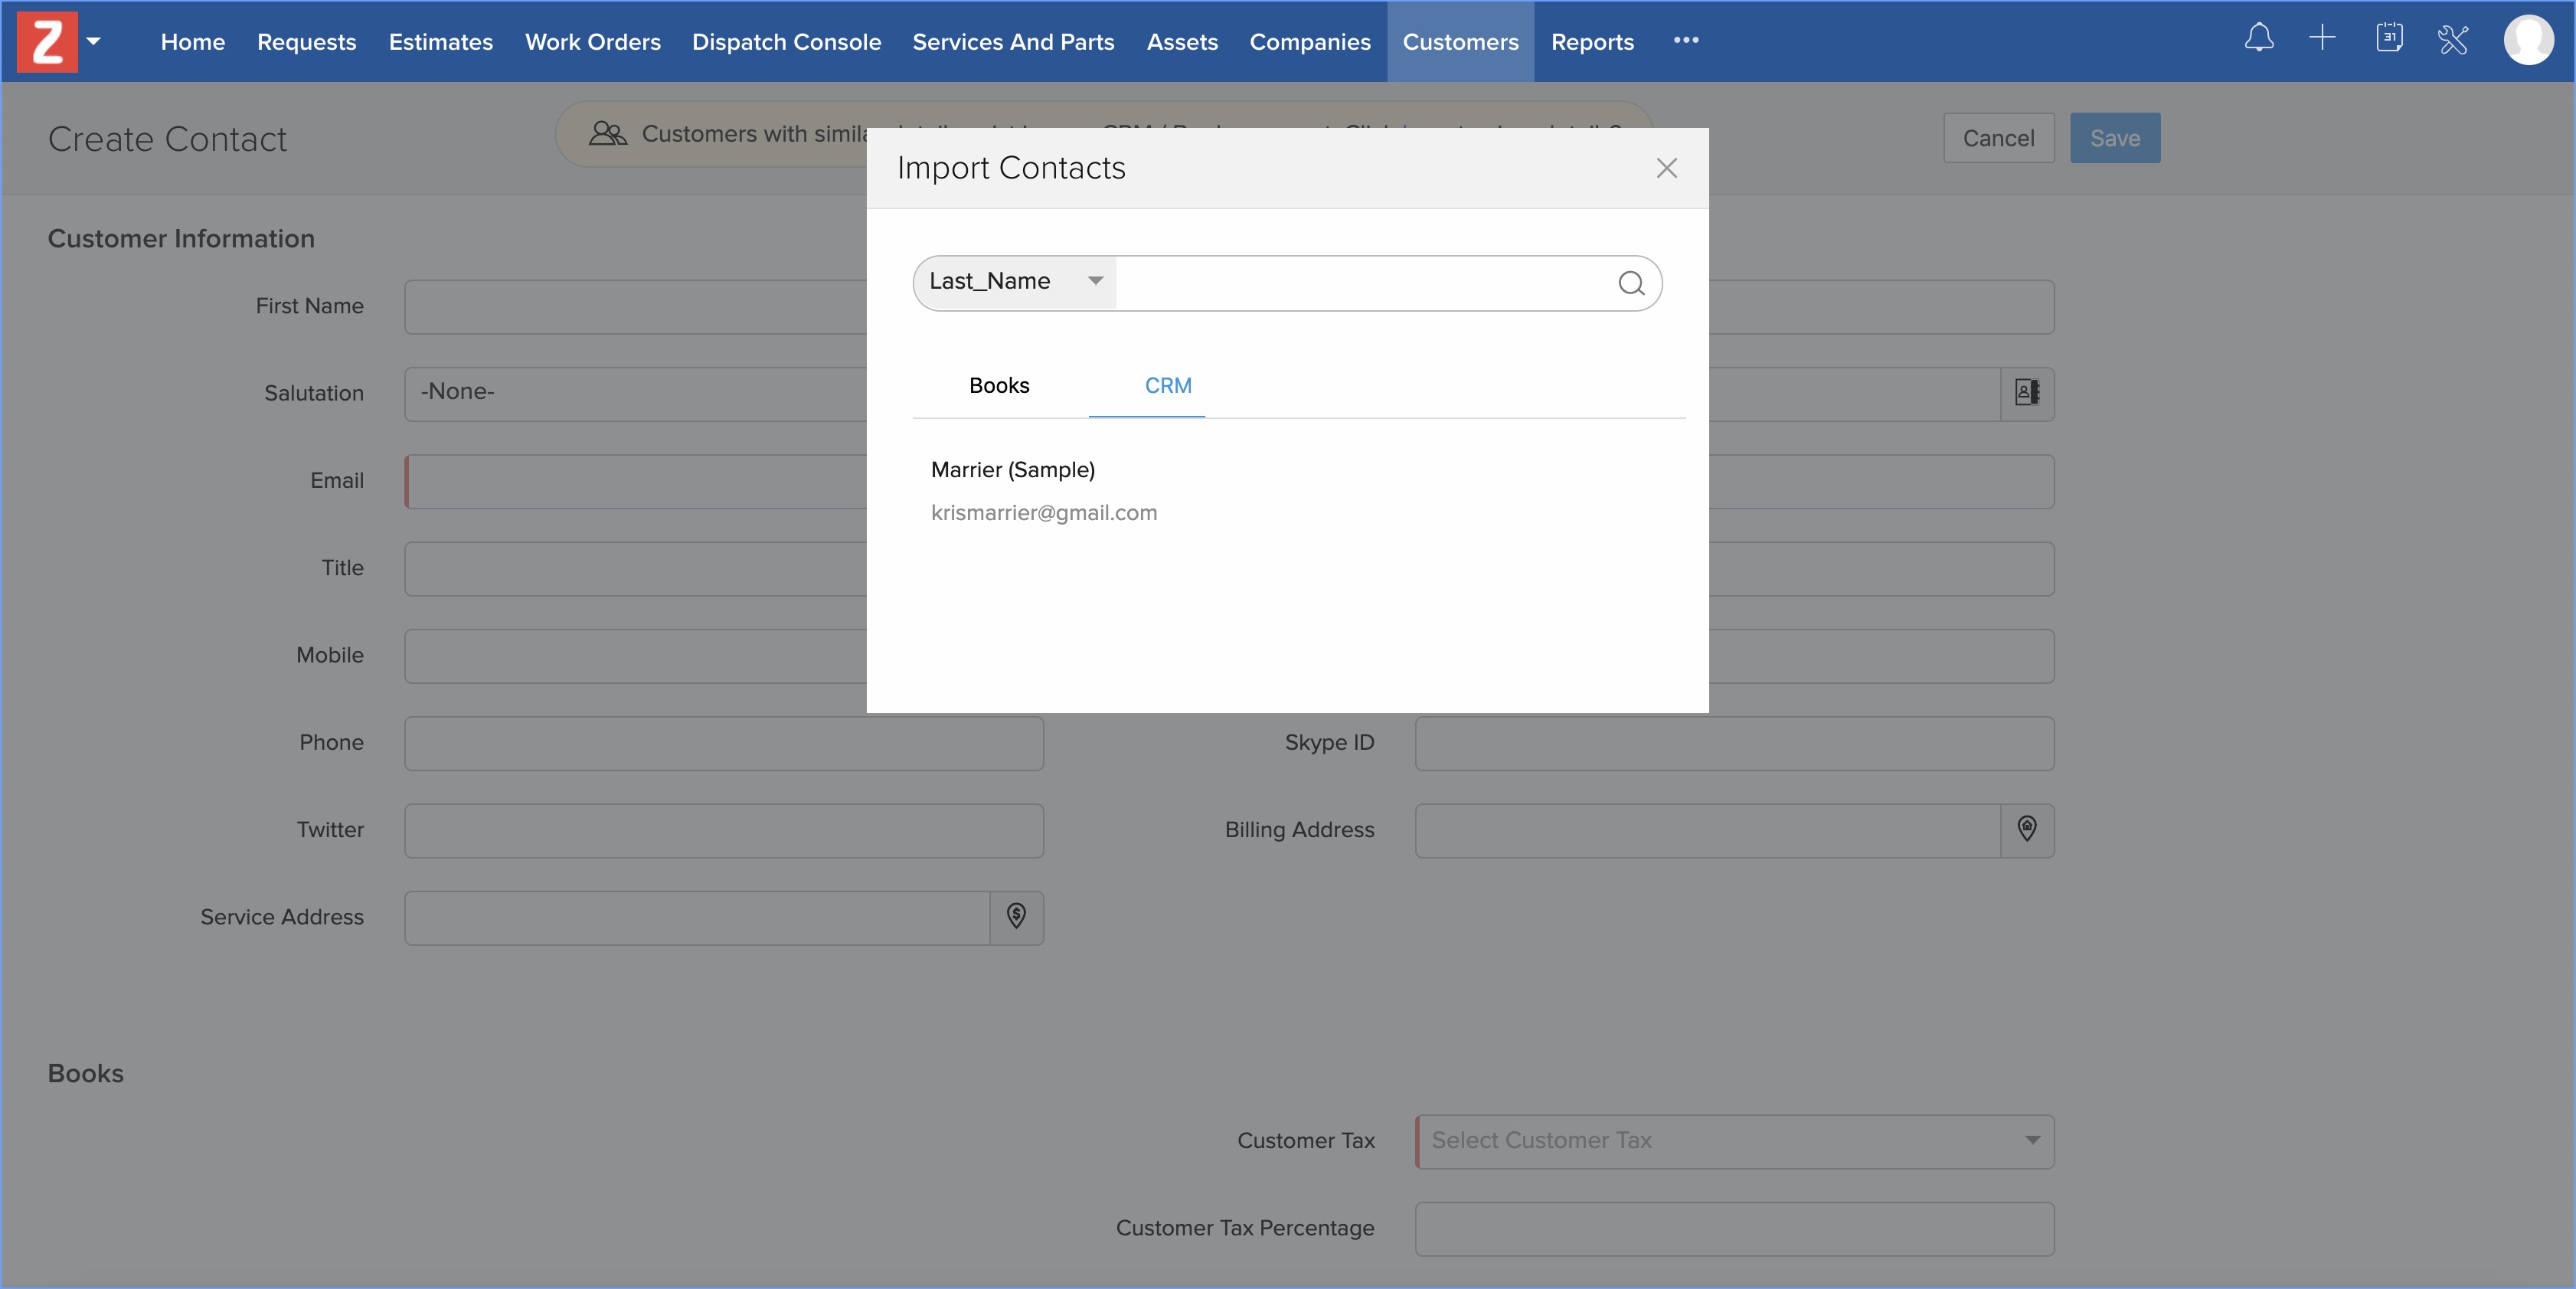2576x1289 pixels.
Task: Click the import search text field
Action: coord(1360,283)
